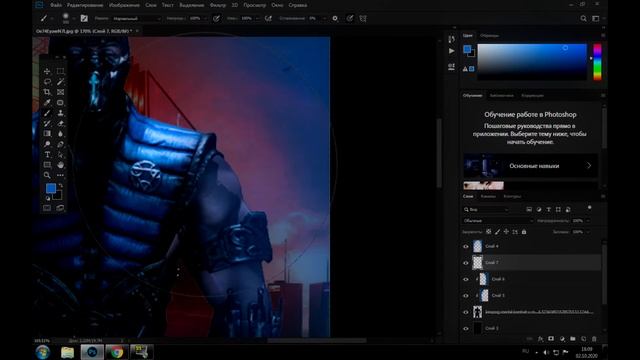Change the screen mode
This screenshot has height=360, width=640.
tap(60, 208)
